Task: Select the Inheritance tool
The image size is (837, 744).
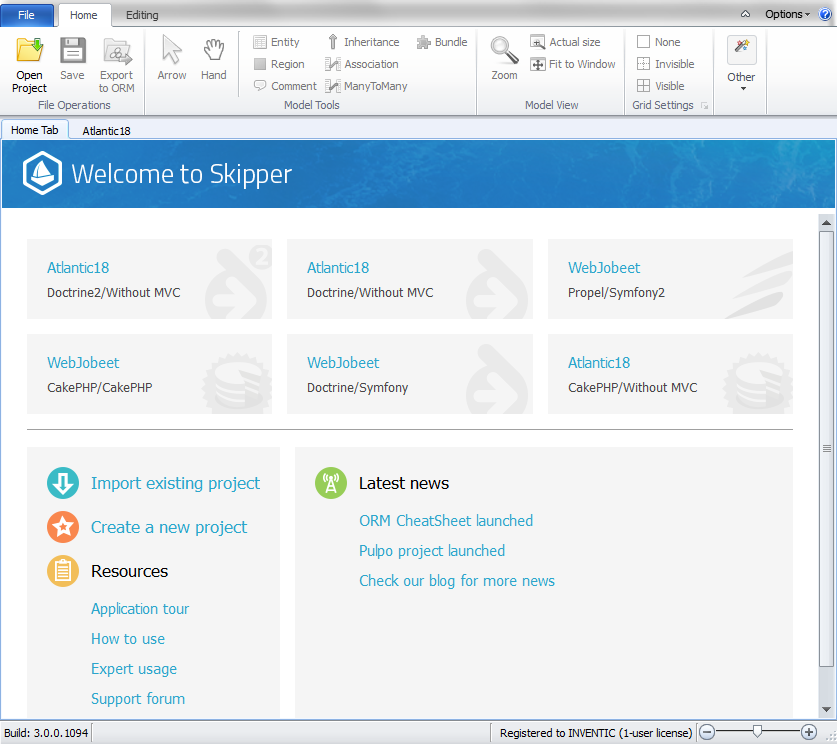Action: coord(362,42)
